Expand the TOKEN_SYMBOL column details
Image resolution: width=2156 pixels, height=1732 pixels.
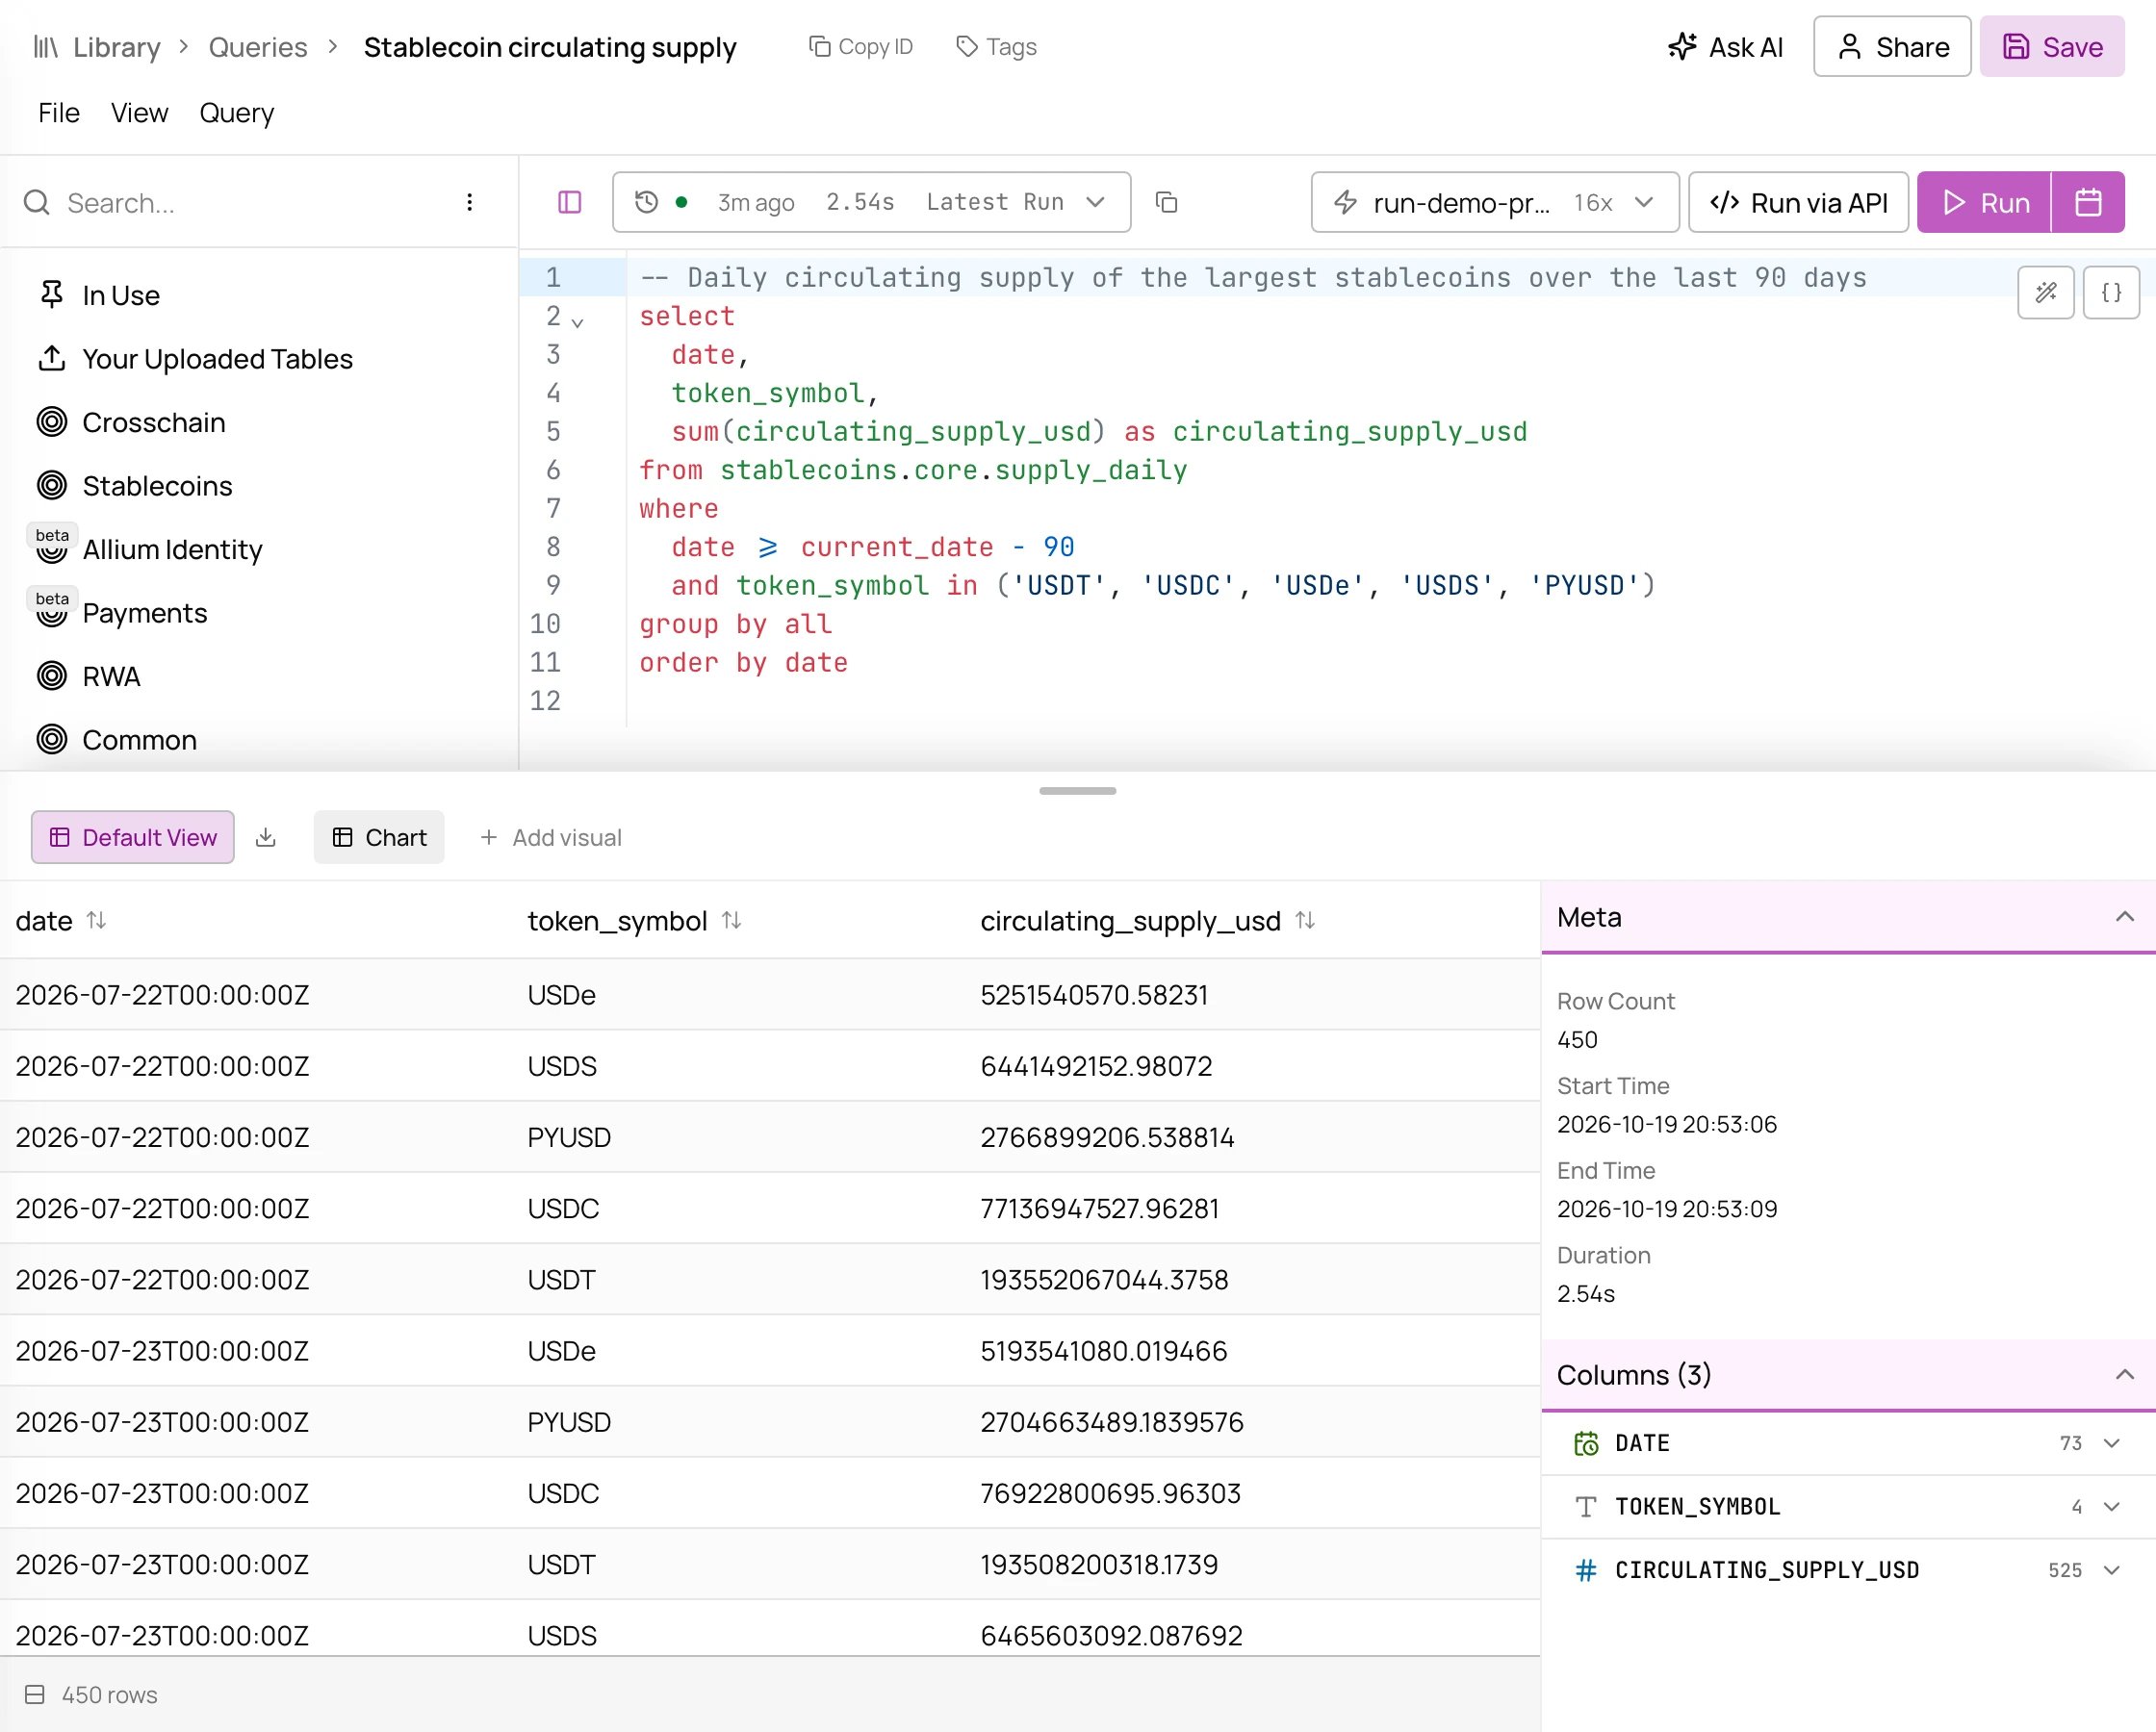2111,1506
